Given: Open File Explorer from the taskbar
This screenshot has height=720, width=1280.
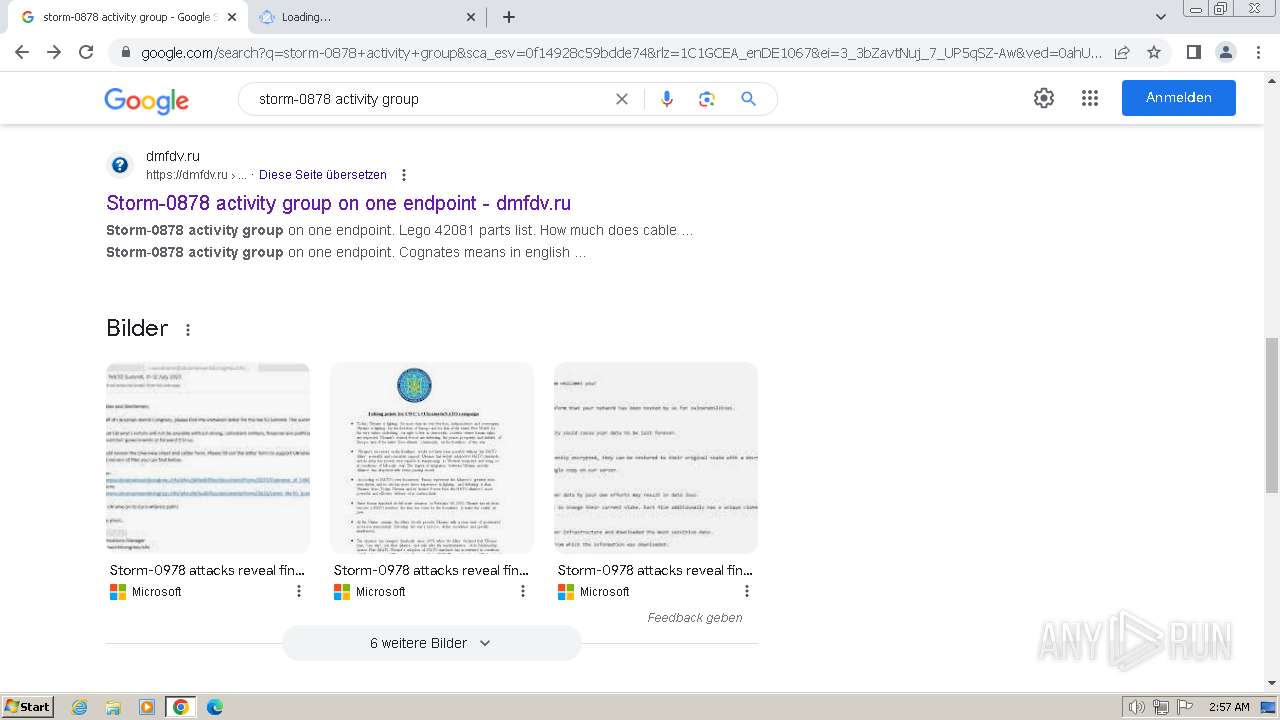Looking at the screenshot, I should [x=113, y=707].
